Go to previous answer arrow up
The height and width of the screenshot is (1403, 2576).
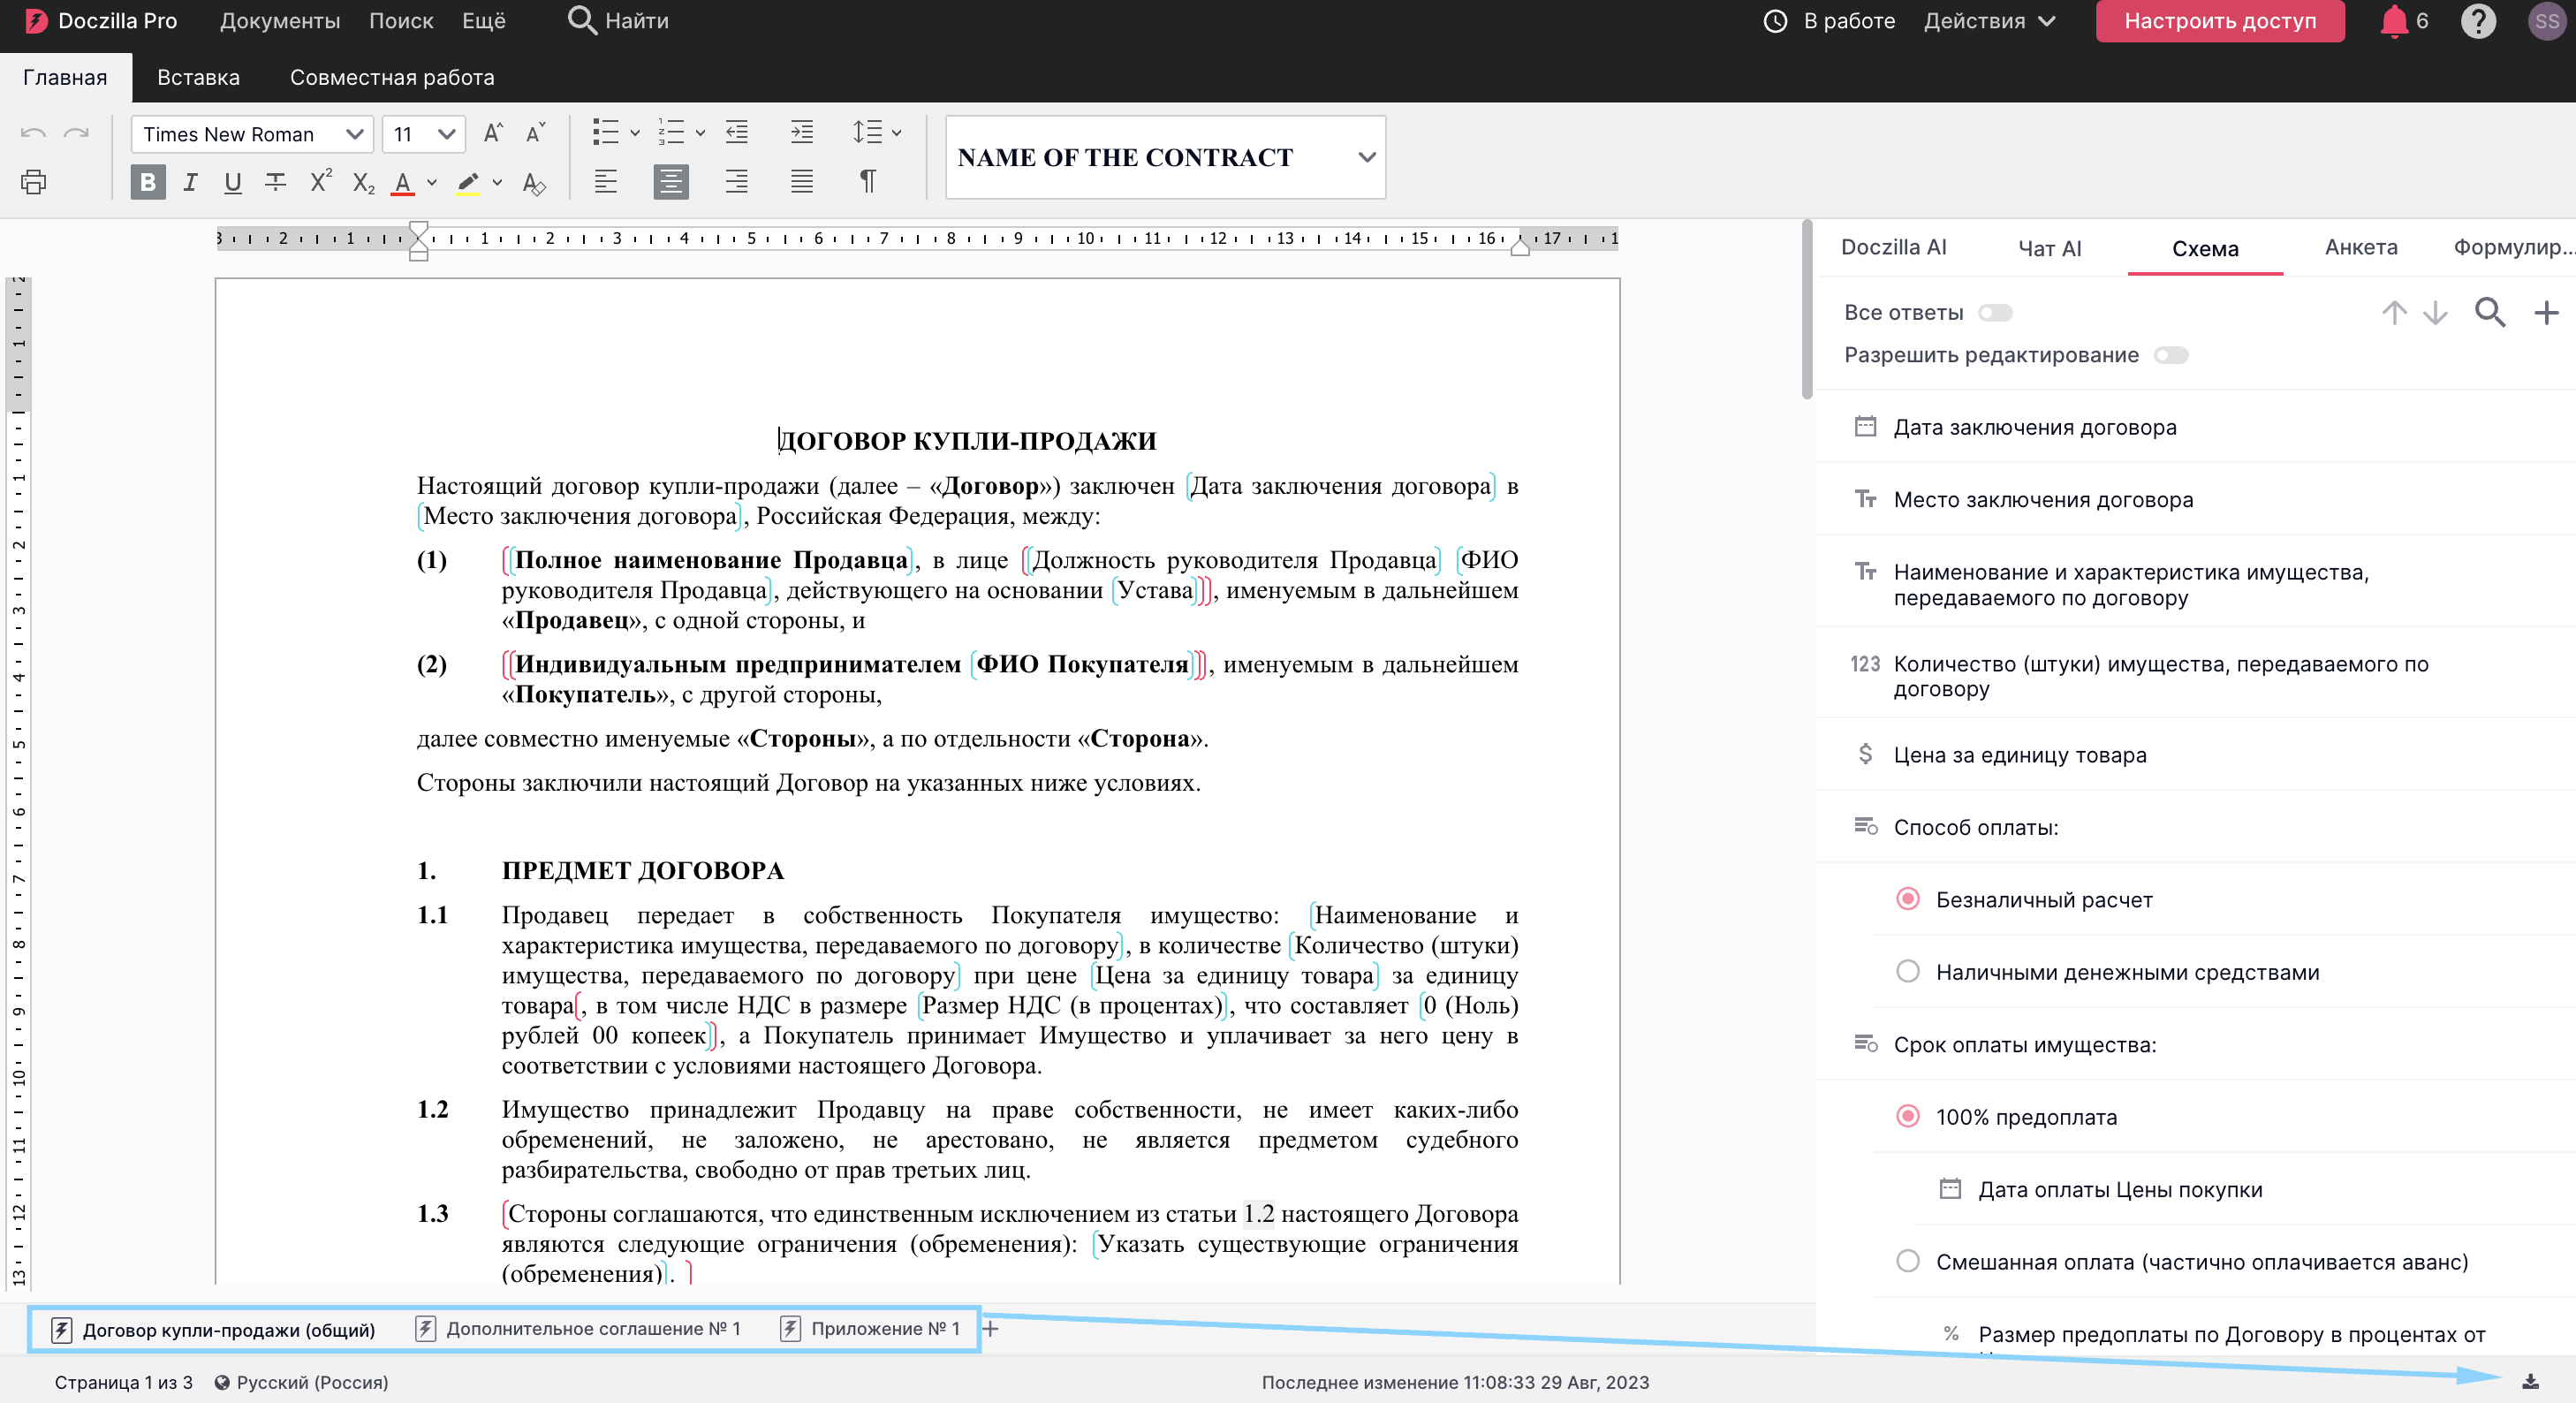(2394, 313)
